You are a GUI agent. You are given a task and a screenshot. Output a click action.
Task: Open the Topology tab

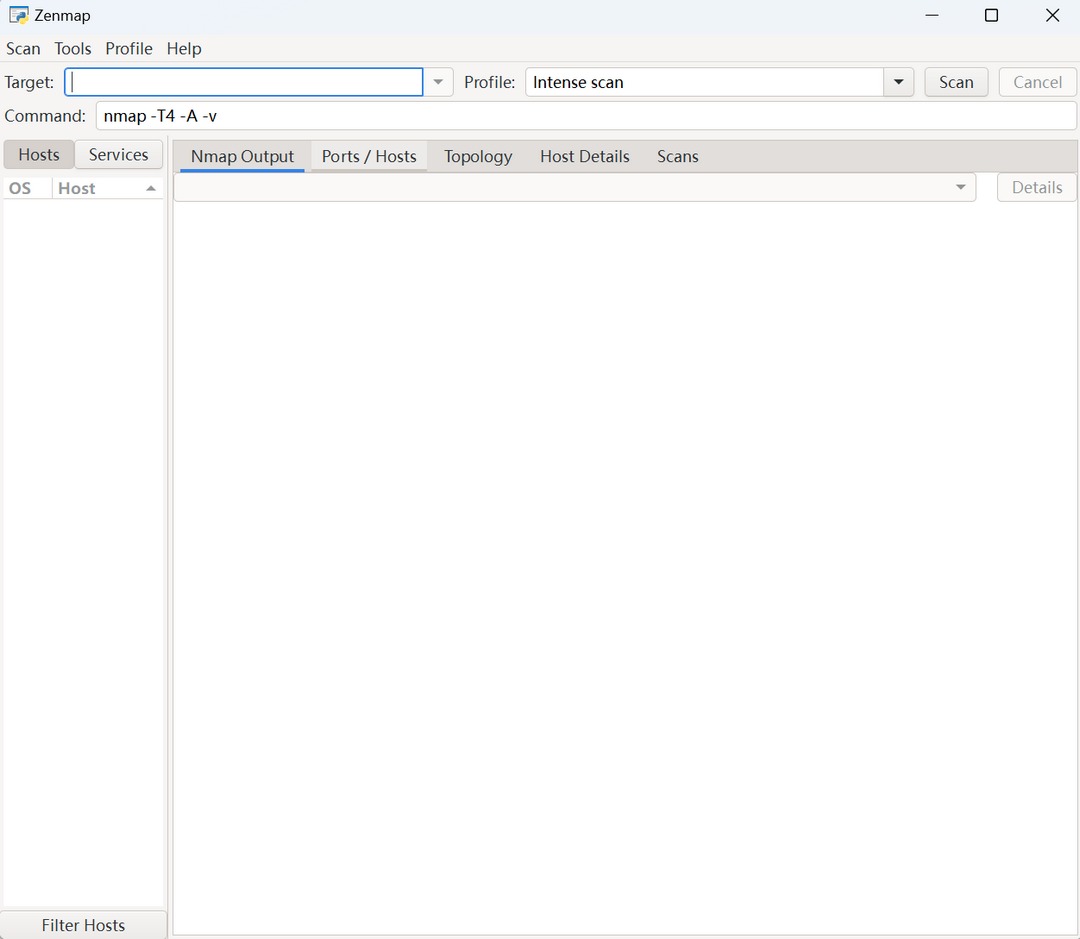point(478,156)
